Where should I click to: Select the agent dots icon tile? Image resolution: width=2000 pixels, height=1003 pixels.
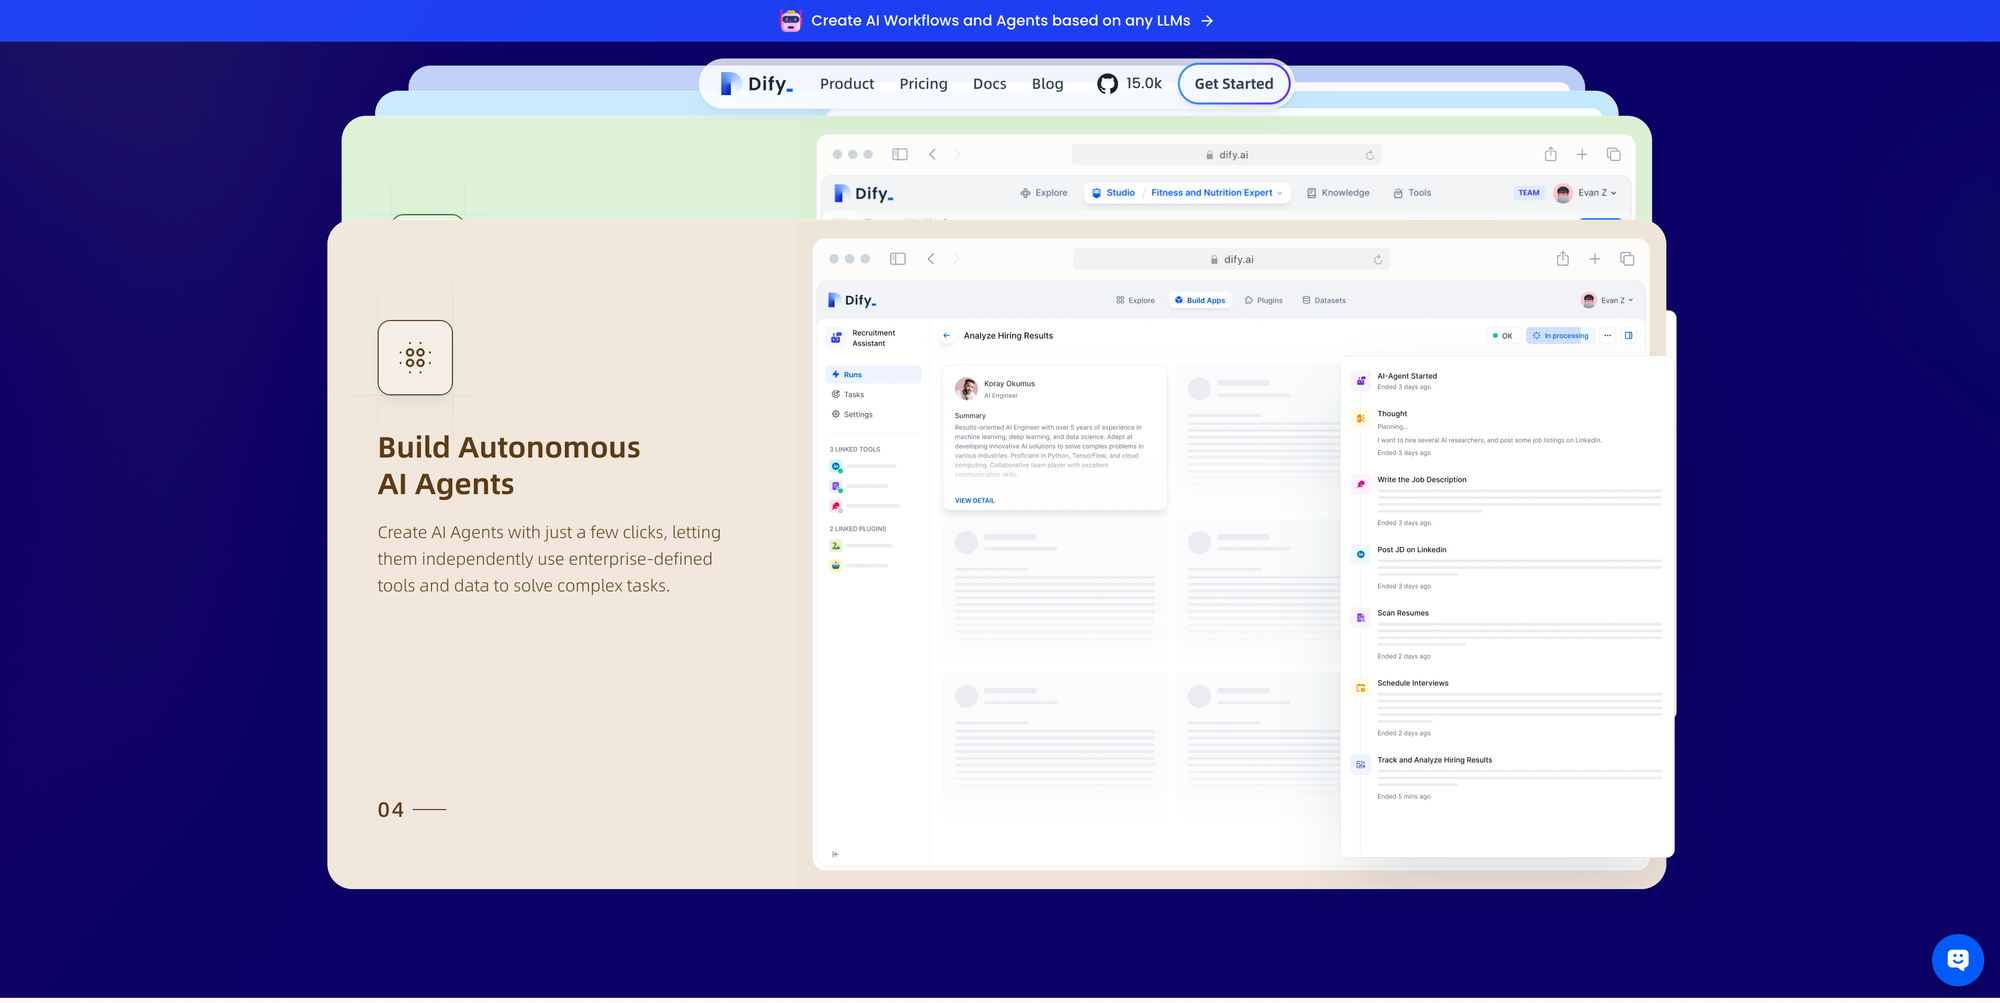click(415, 358)
